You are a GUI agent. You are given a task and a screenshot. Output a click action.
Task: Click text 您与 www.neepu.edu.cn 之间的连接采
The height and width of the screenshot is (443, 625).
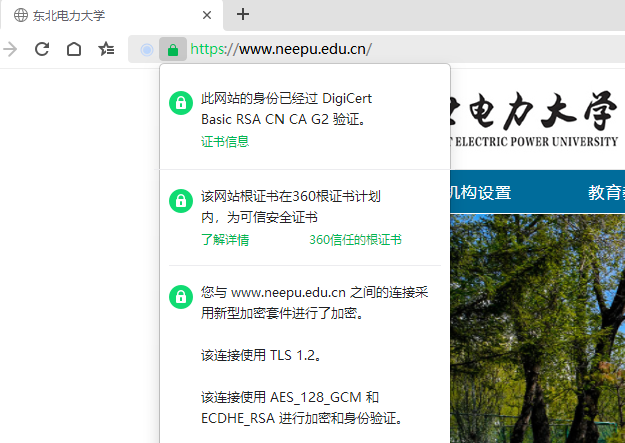[x=314, y=292]
